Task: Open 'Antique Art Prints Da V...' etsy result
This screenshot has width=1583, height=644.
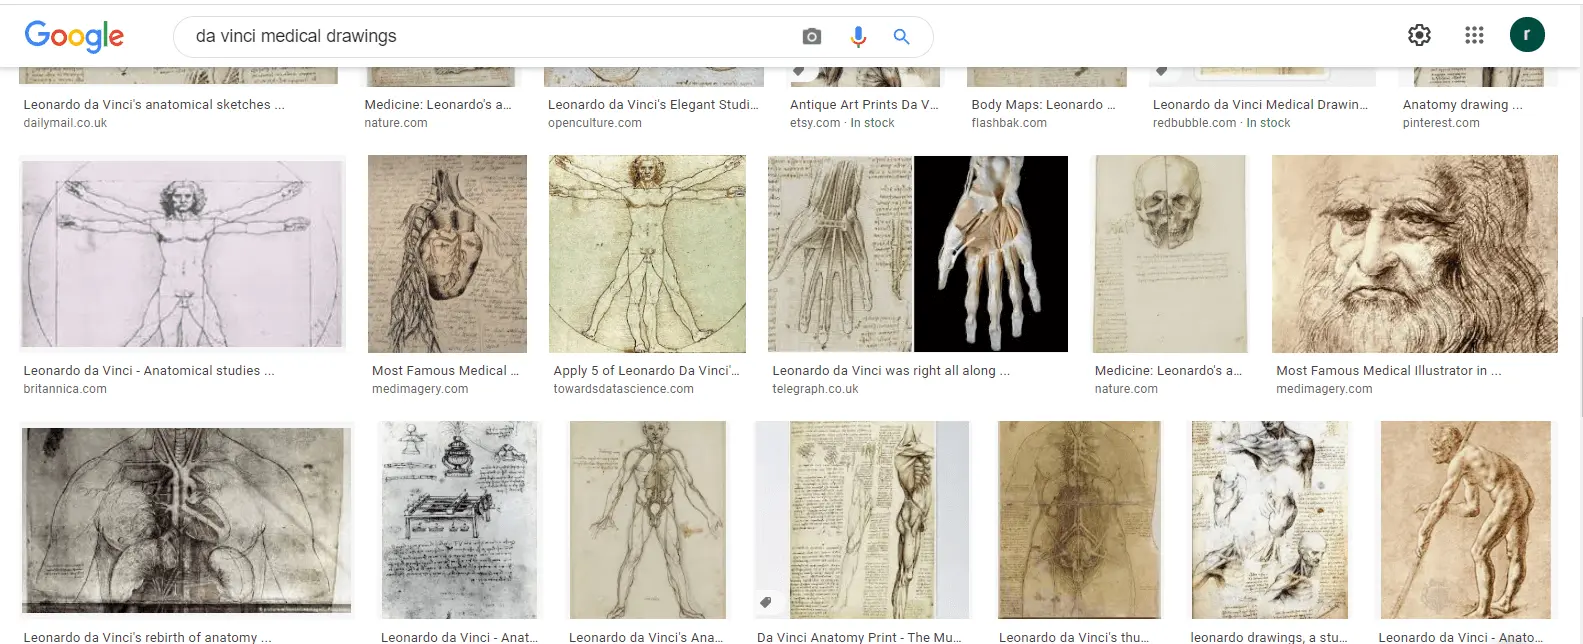Action: tap(864, 104)
